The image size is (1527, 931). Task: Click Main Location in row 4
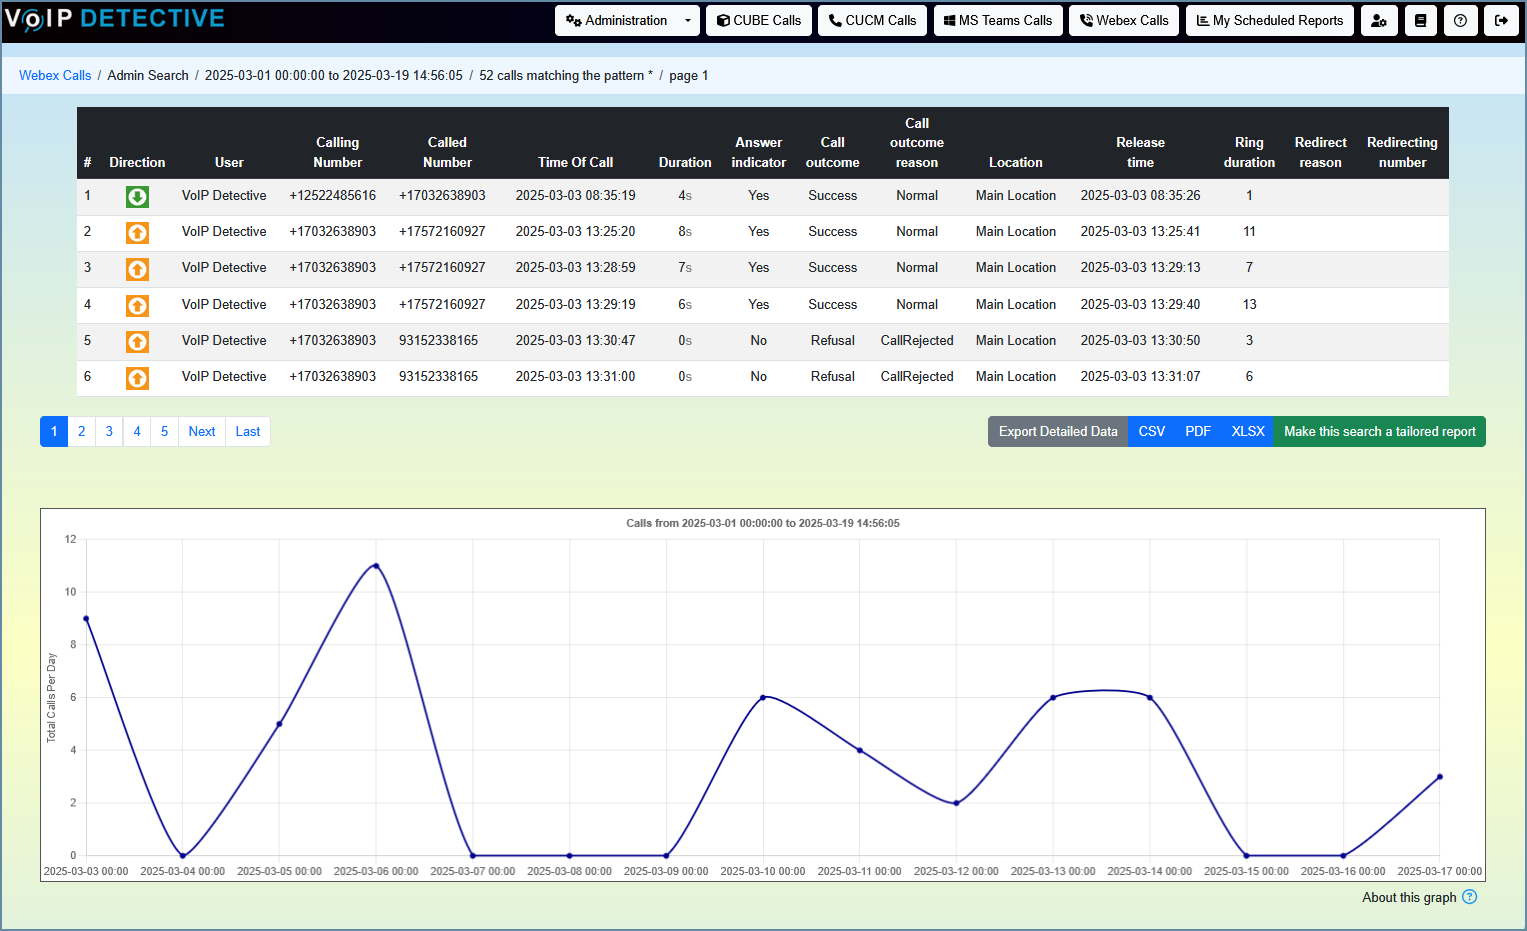(1016, 304)
